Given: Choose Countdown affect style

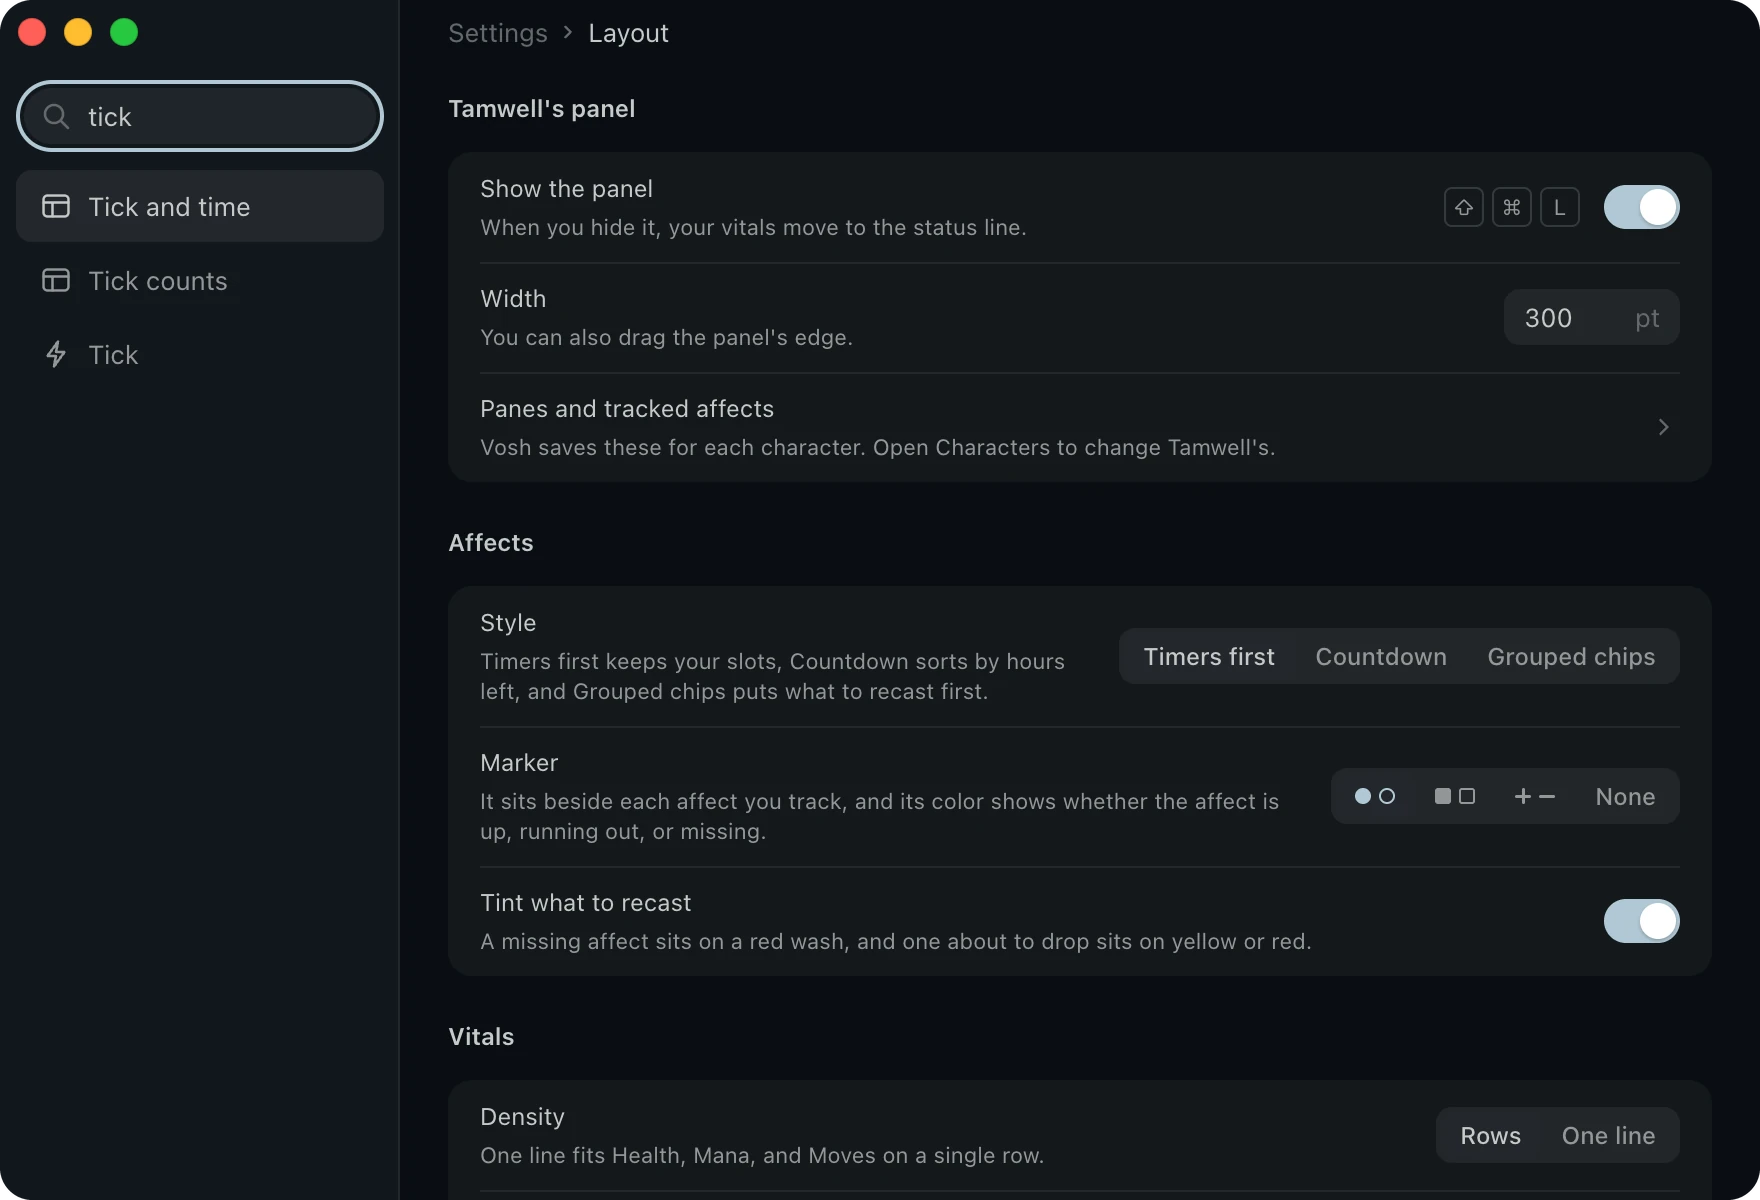Looking at the screenshot, I should pyautogui.click(x=1381, y=657).
